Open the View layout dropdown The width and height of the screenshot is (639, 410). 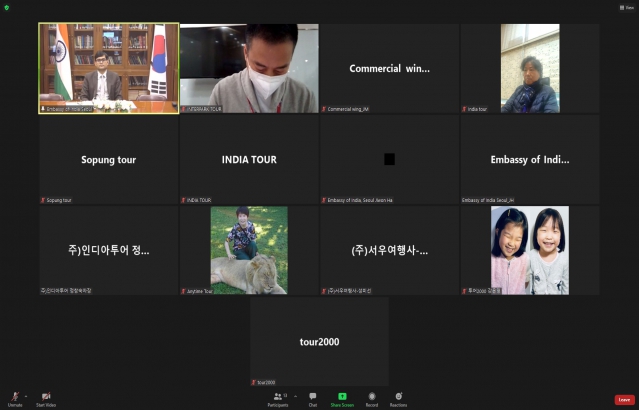click(x=626, y=6)
